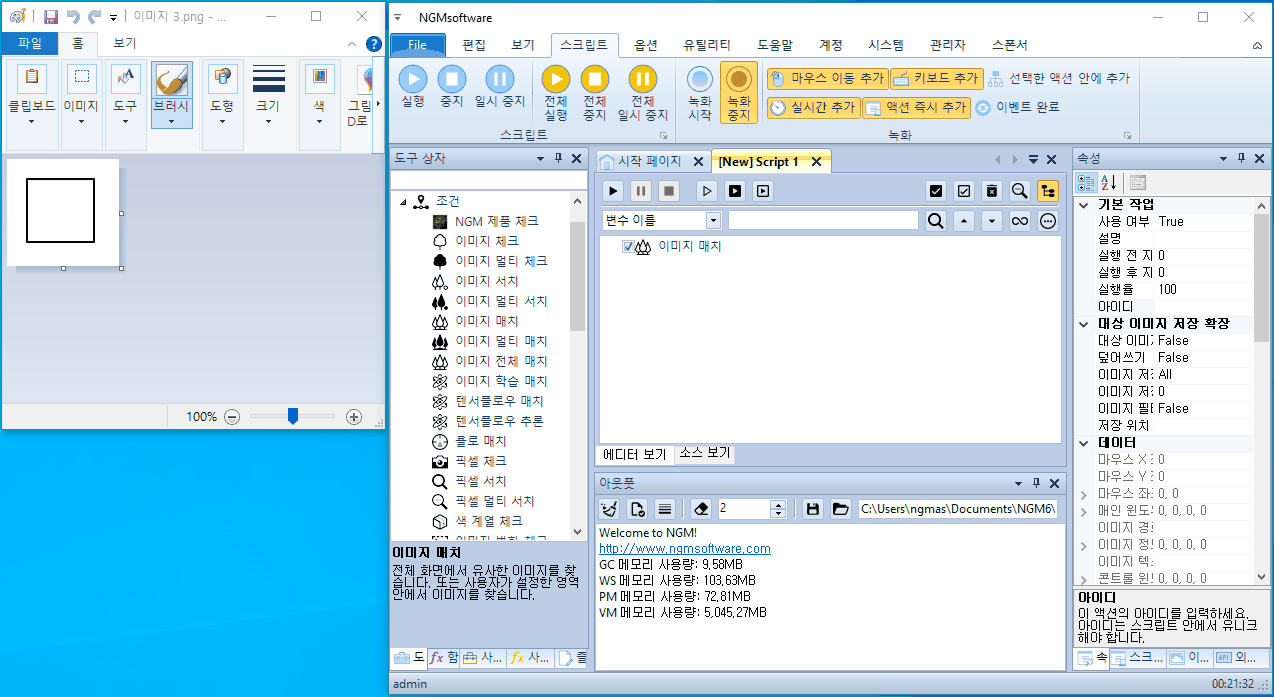Click the 일시 중지 pause script icon

499,87
